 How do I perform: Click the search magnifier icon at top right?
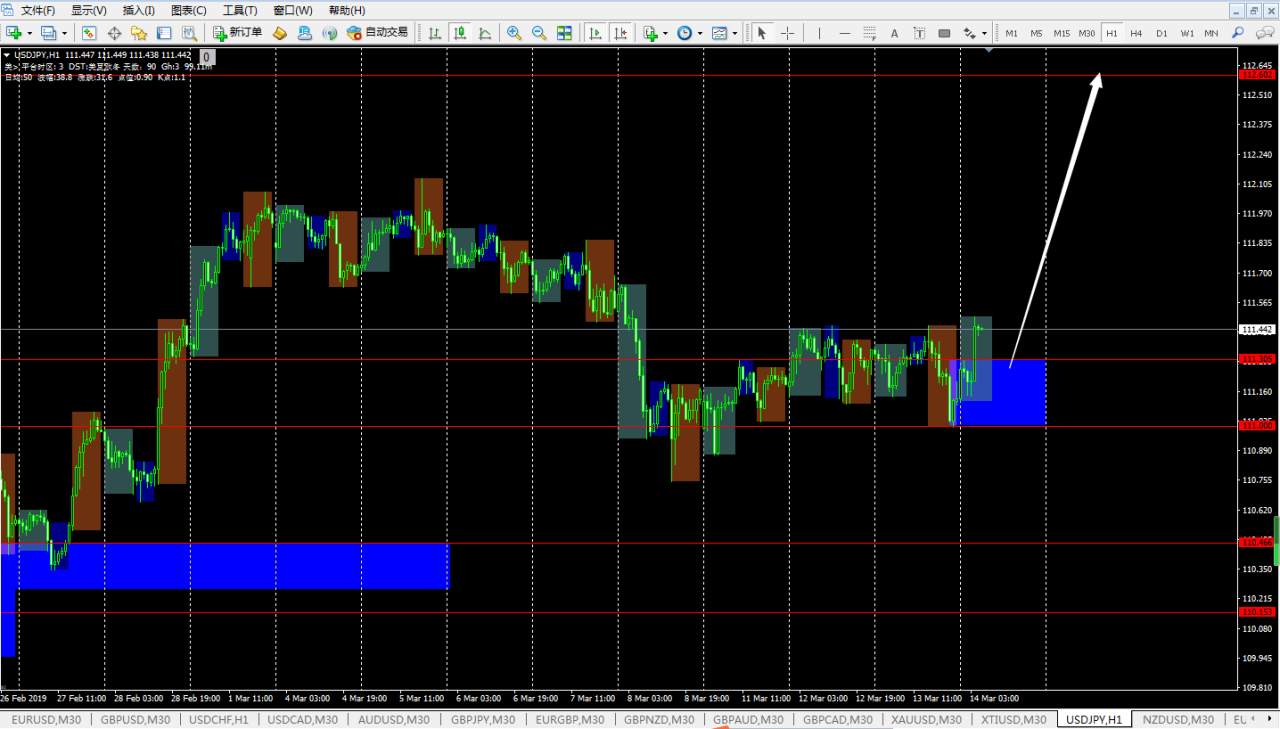[x=1237, y=33]
